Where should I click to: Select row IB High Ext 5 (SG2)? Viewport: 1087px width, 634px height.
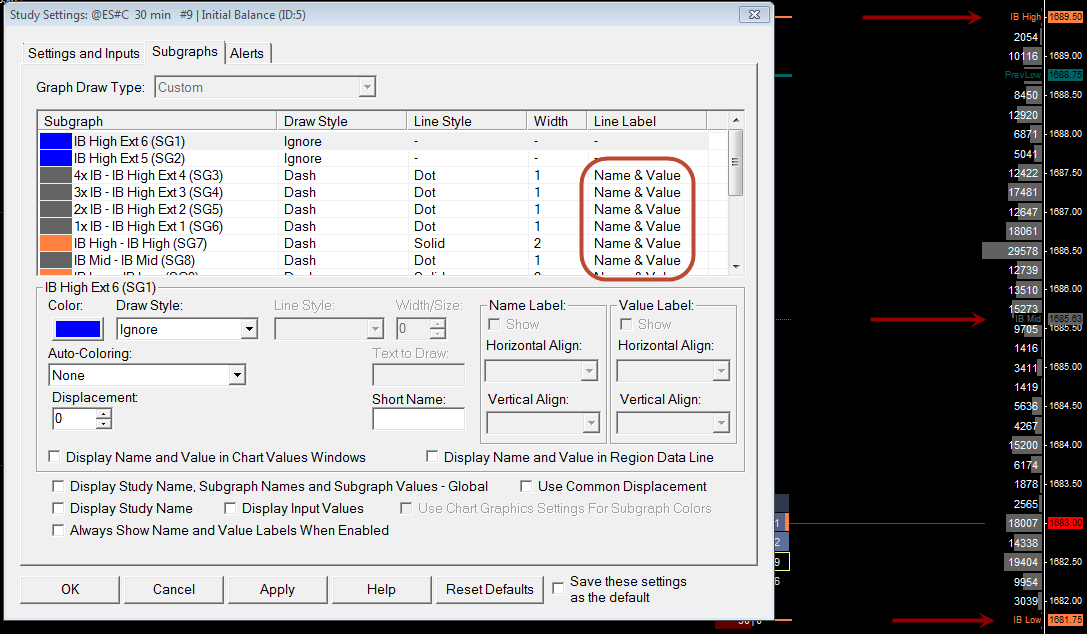[x=383, y=158]
